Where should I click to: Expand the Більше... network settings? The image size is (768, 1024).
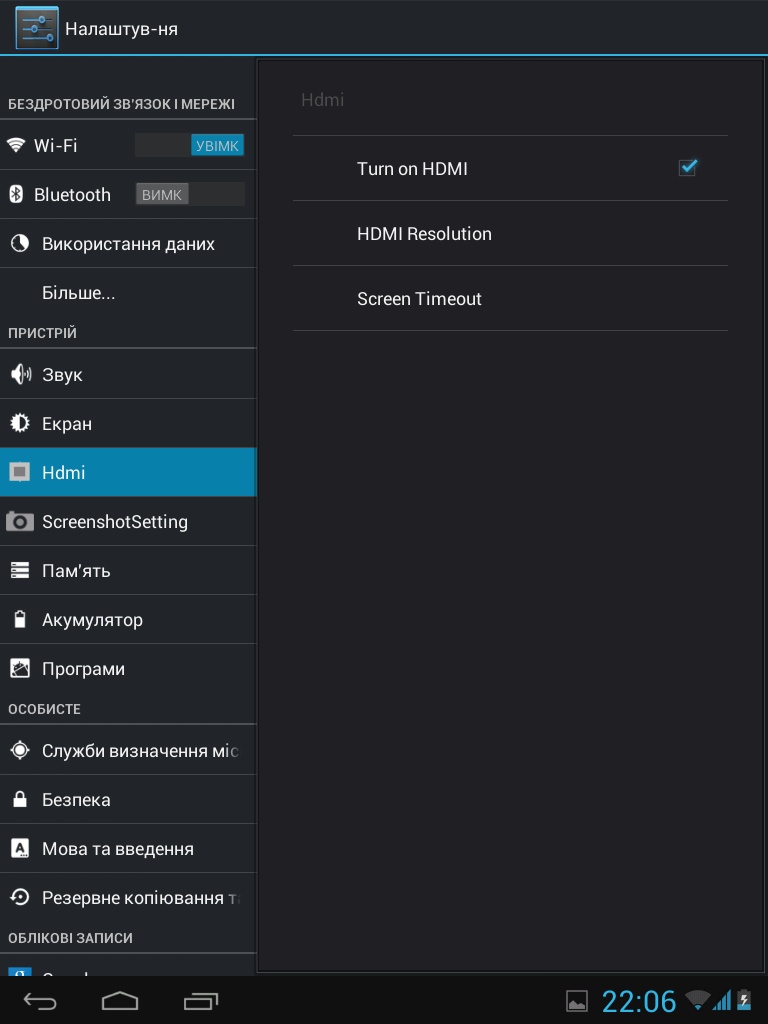(79, 294)
